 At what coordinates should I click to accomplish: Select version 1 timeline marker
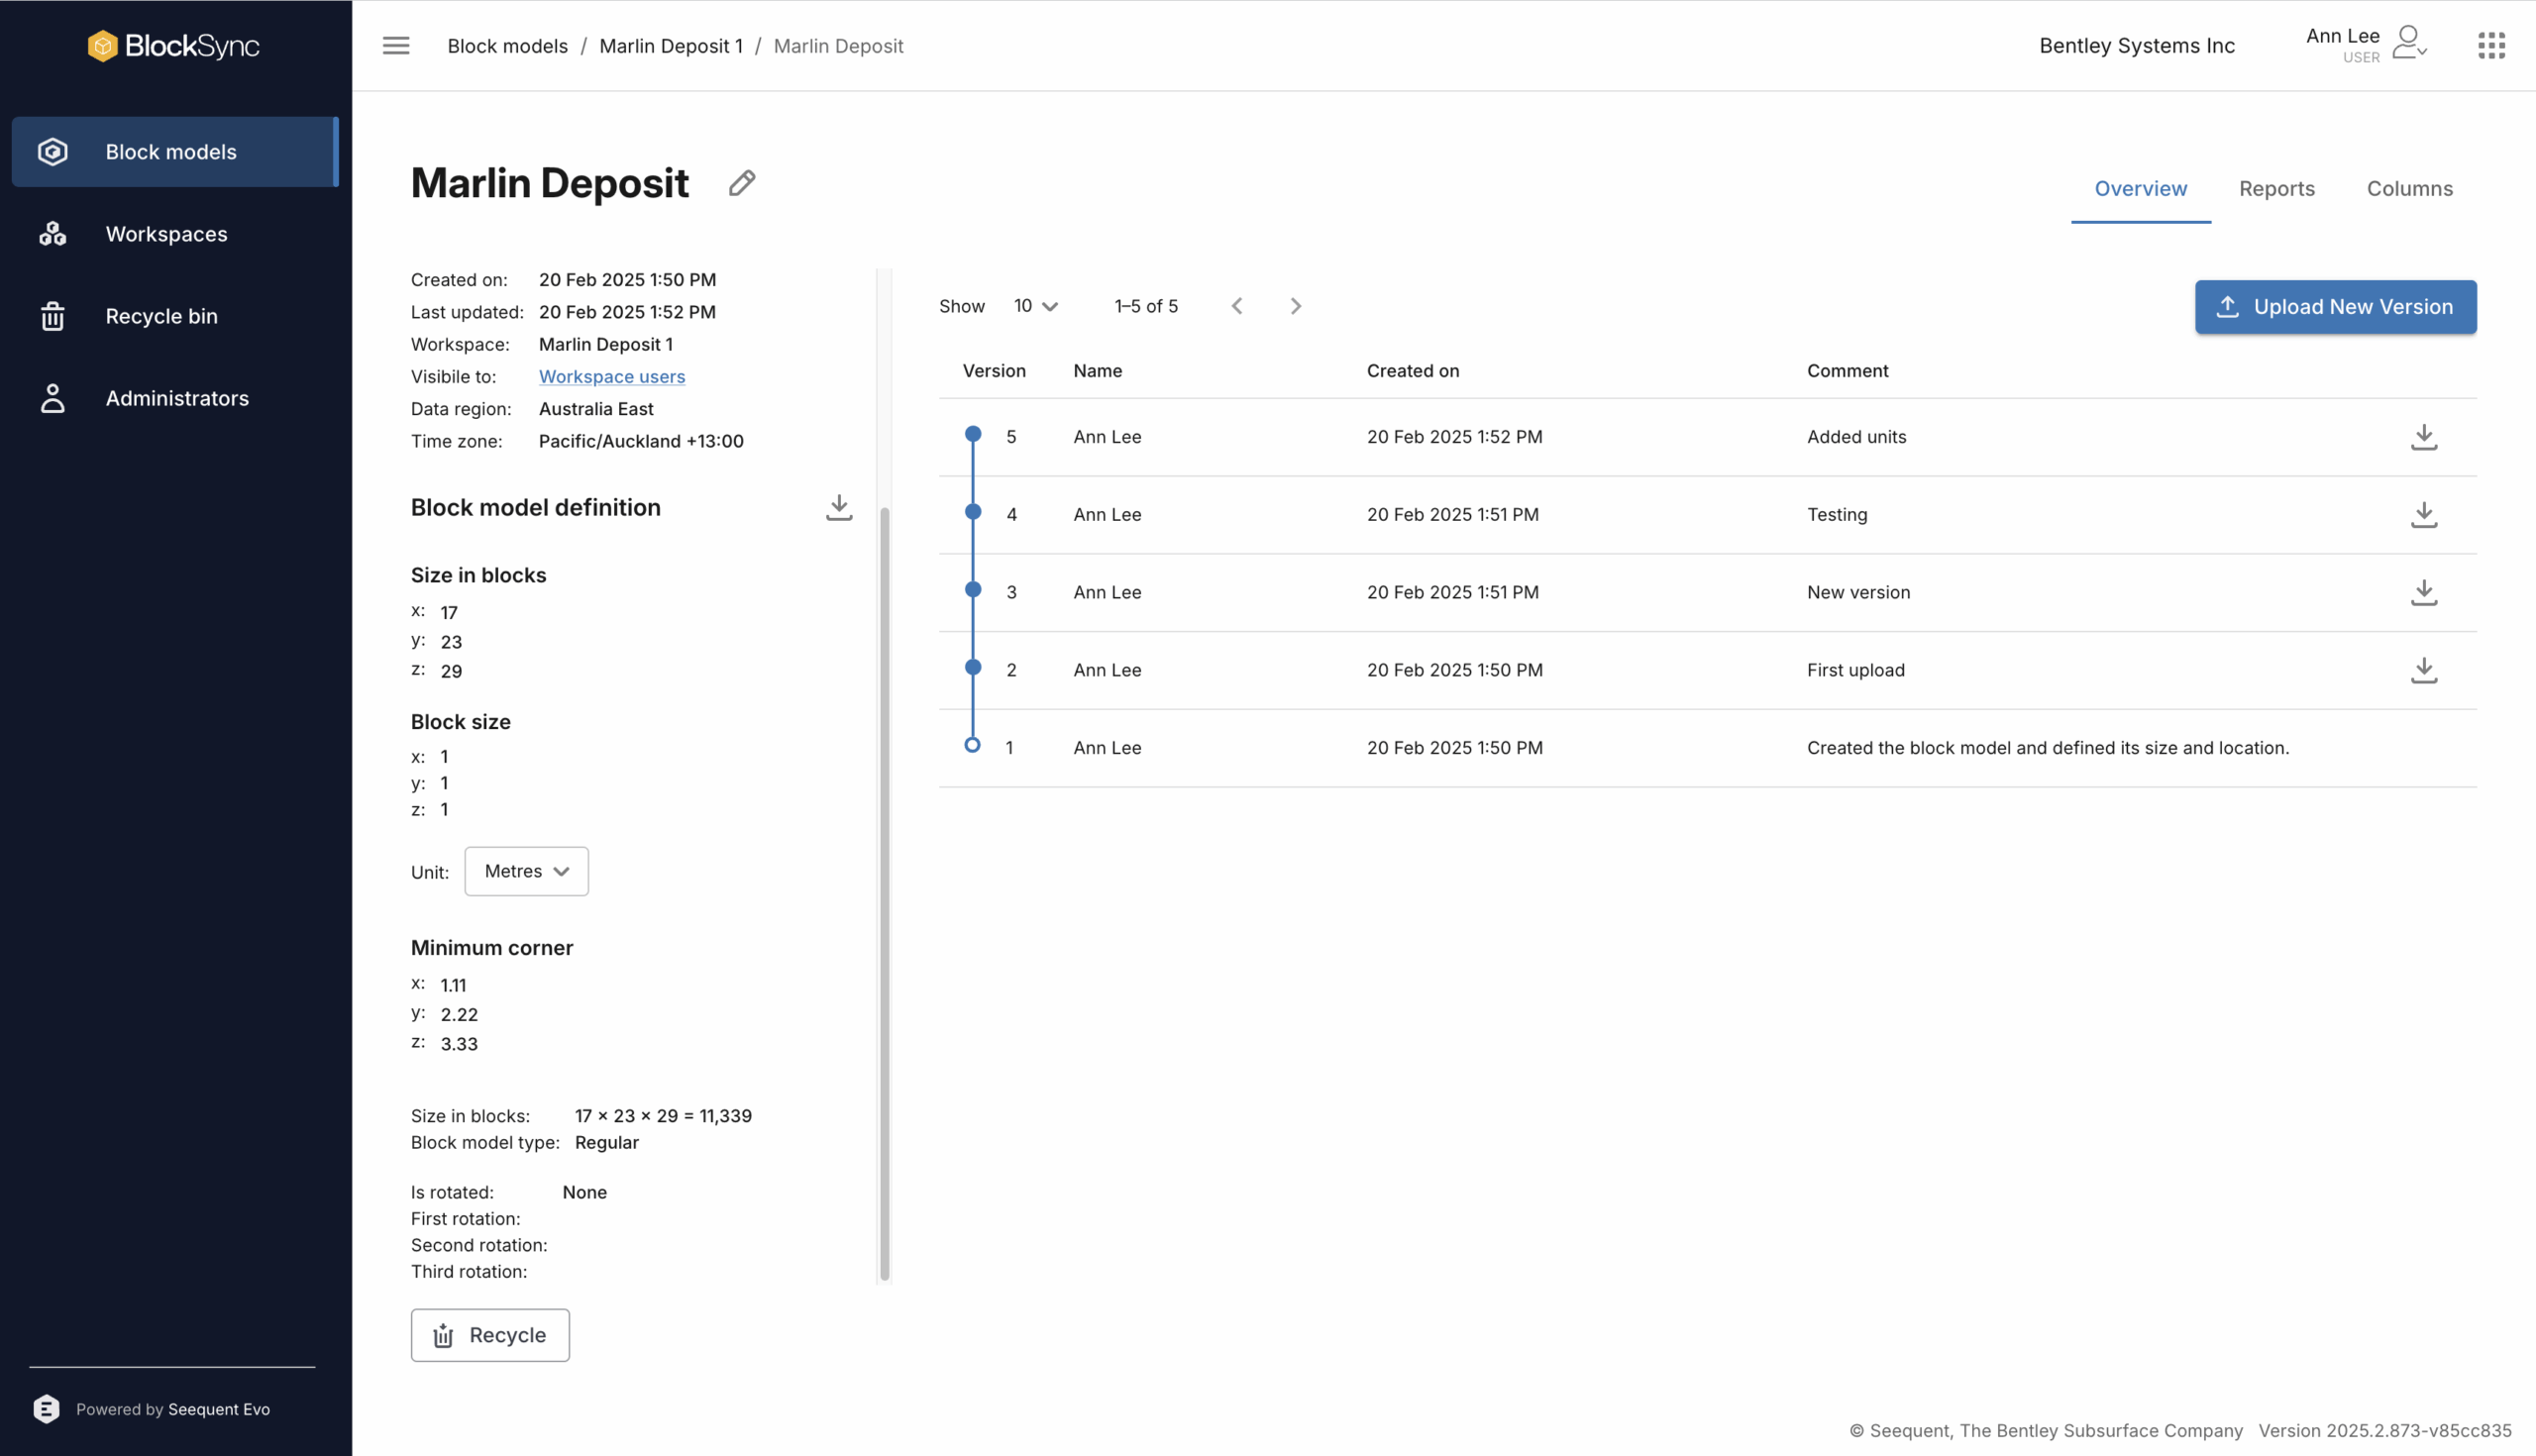(x=972, y=745)
